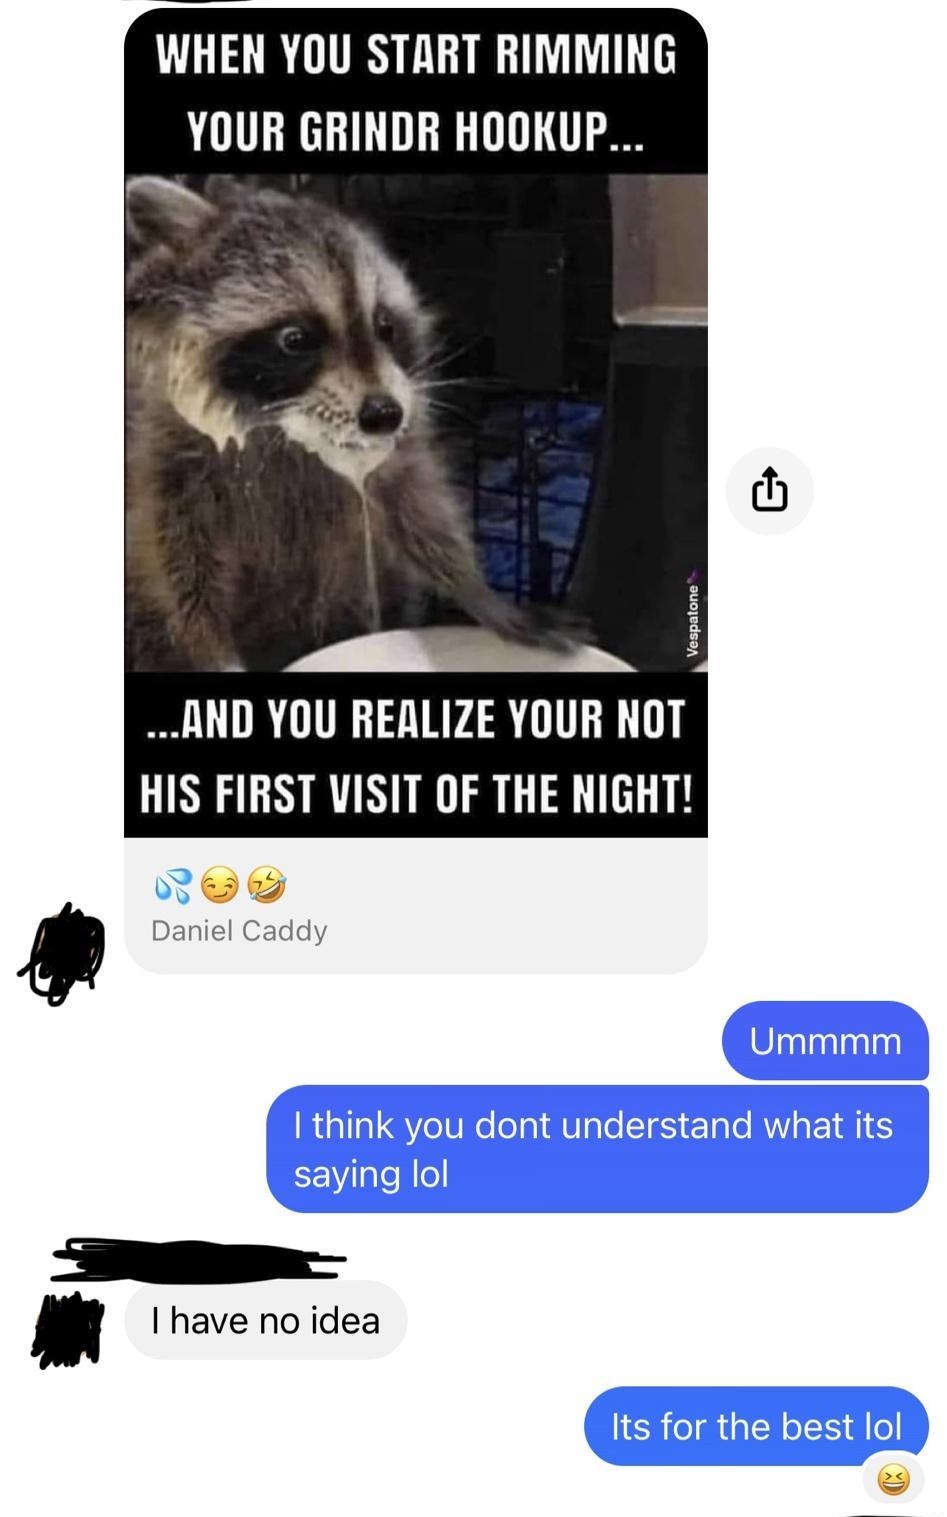
Task: Open the raccoon meme image
Action: [x=416, y=423]
